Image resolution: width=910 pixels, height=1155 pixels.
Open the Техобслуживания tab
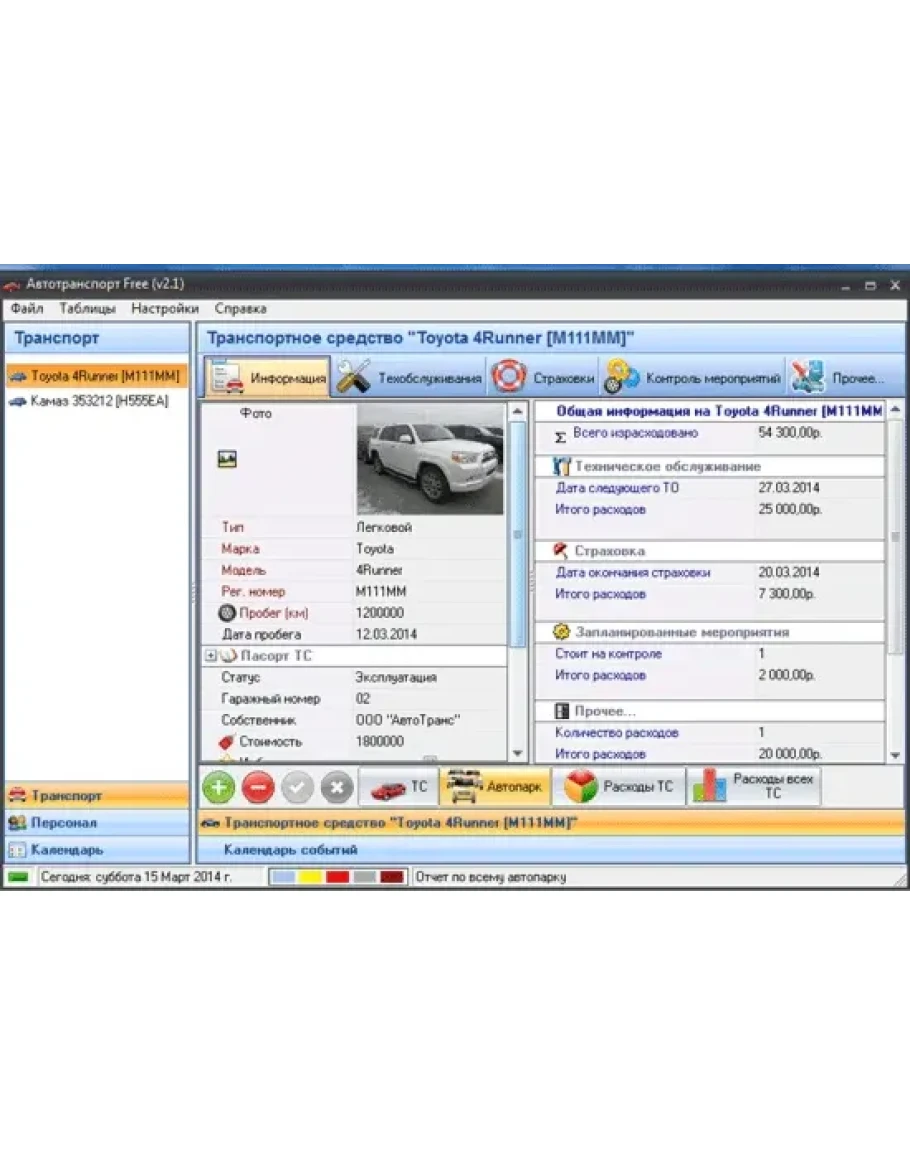[x=409, y=379]
